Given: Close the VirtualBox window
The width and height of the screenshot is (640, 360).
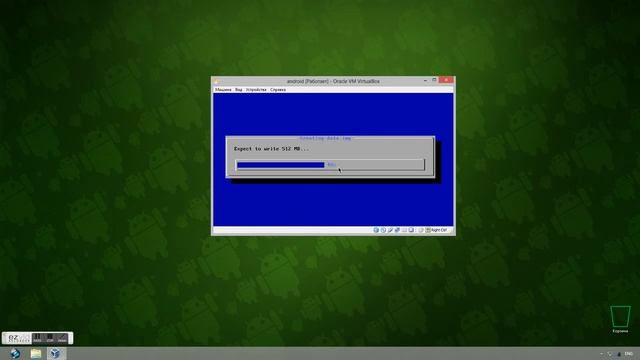Looking at the screenshot, I should pyautogui.click(x=446, y=80).
